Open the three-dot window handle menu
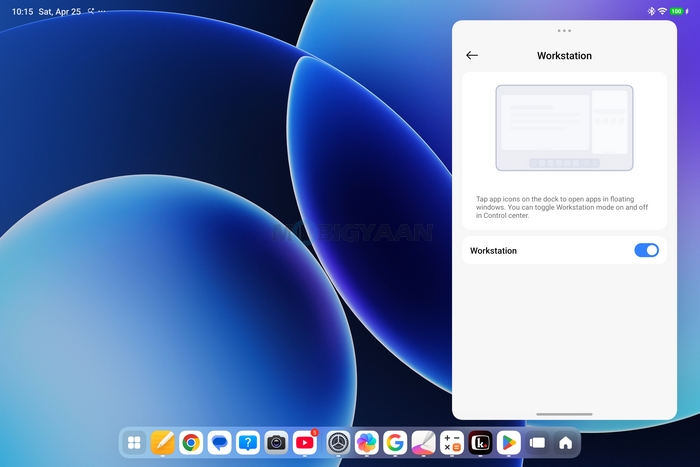Viewport: 700px width, 467px height. pyautogui.click(x=564, y=31)
